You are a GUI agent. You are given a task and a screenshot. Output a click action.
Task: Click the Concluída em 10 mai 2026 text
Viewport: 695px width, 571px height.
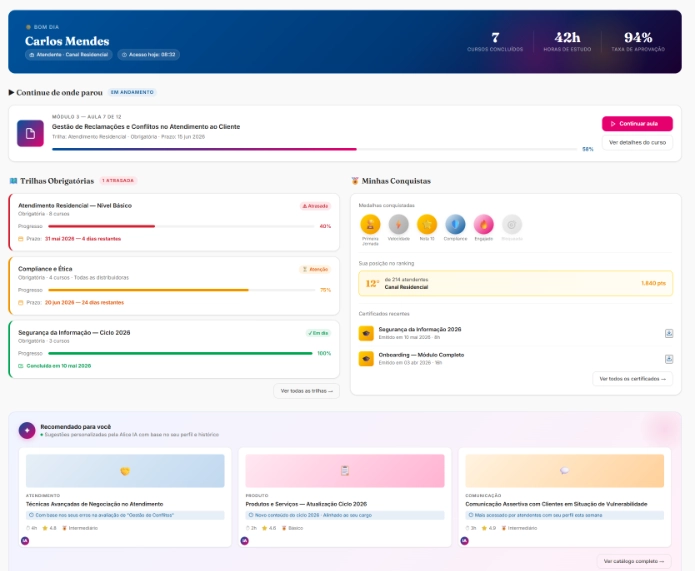[59, 366]
